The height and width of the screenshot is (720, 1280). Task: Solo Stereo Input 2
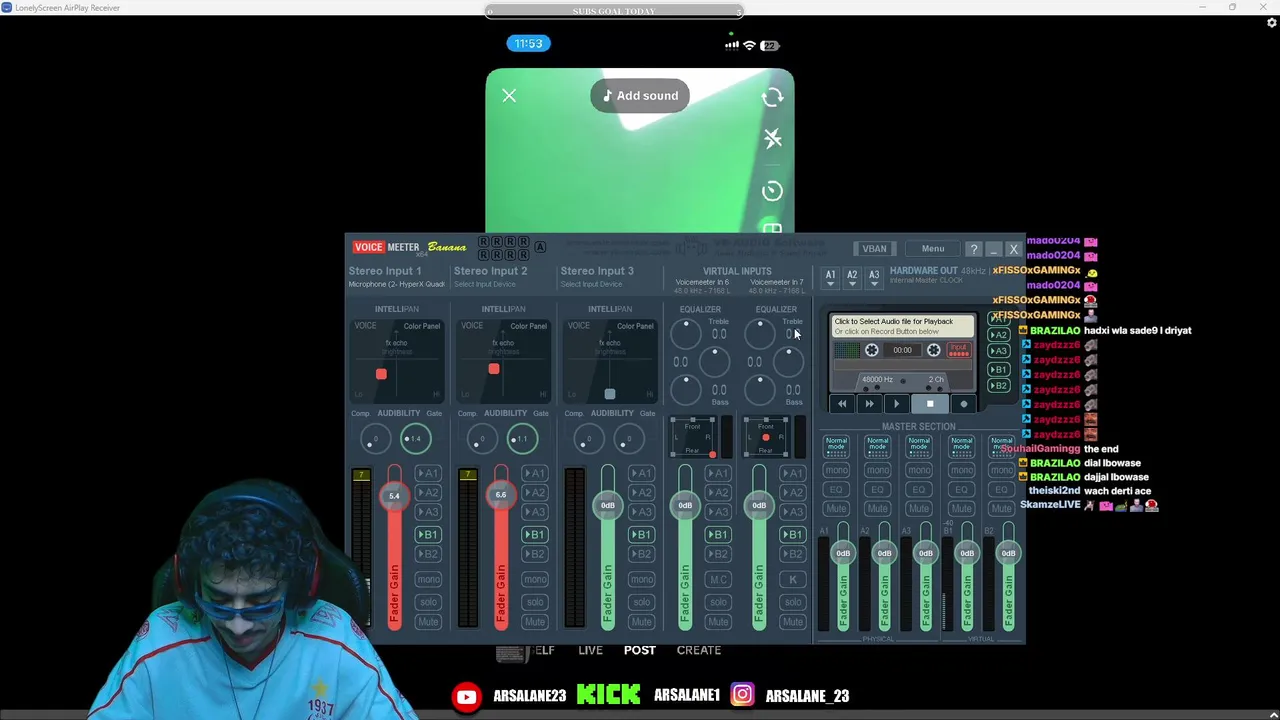(535, 602)
